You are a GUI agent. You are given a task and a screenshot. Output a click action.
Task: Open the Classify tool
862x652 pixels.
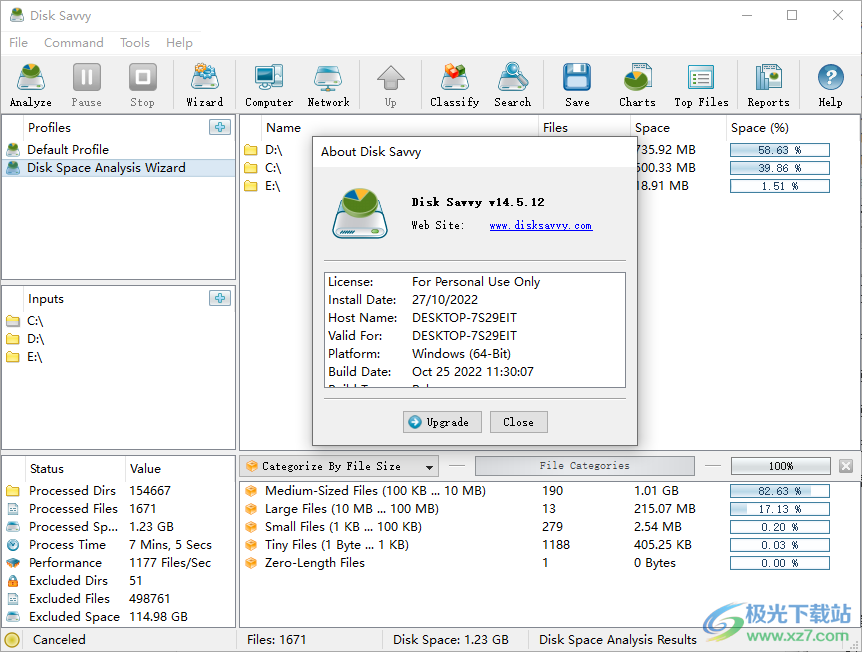(x=455, y=85)
